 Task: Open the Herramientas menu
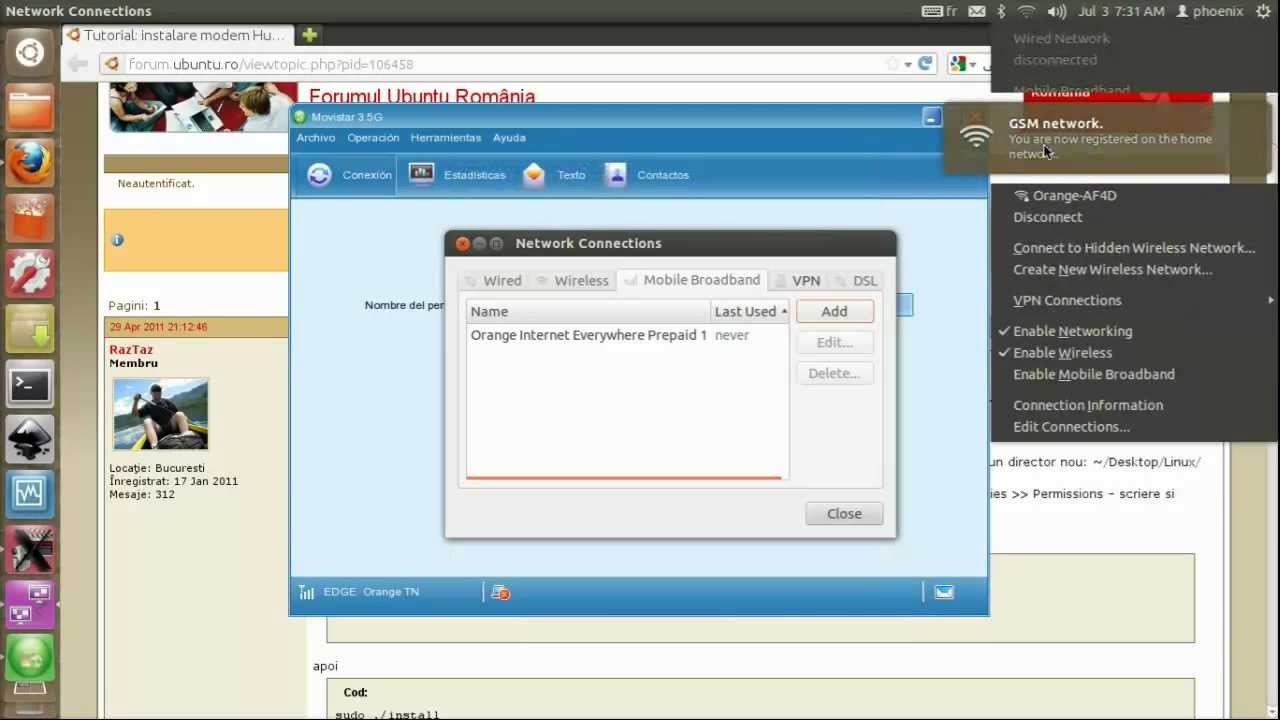point(446,138)
